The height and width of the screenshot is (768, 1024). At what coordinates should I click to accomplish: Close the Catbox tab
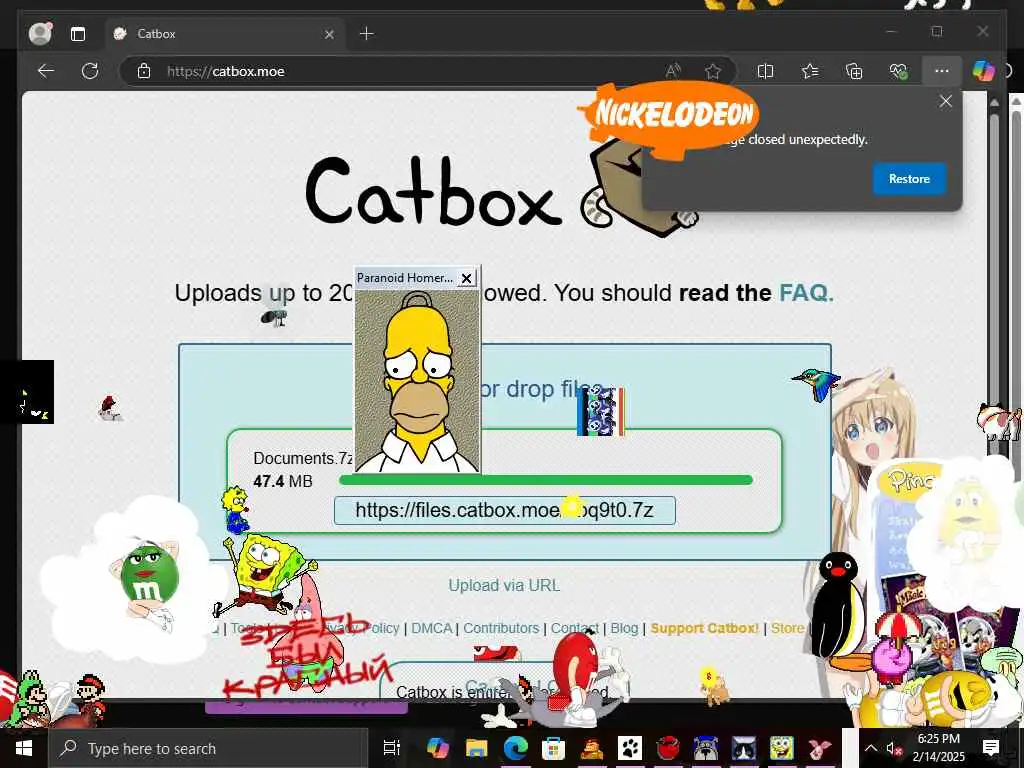[329, 34]
